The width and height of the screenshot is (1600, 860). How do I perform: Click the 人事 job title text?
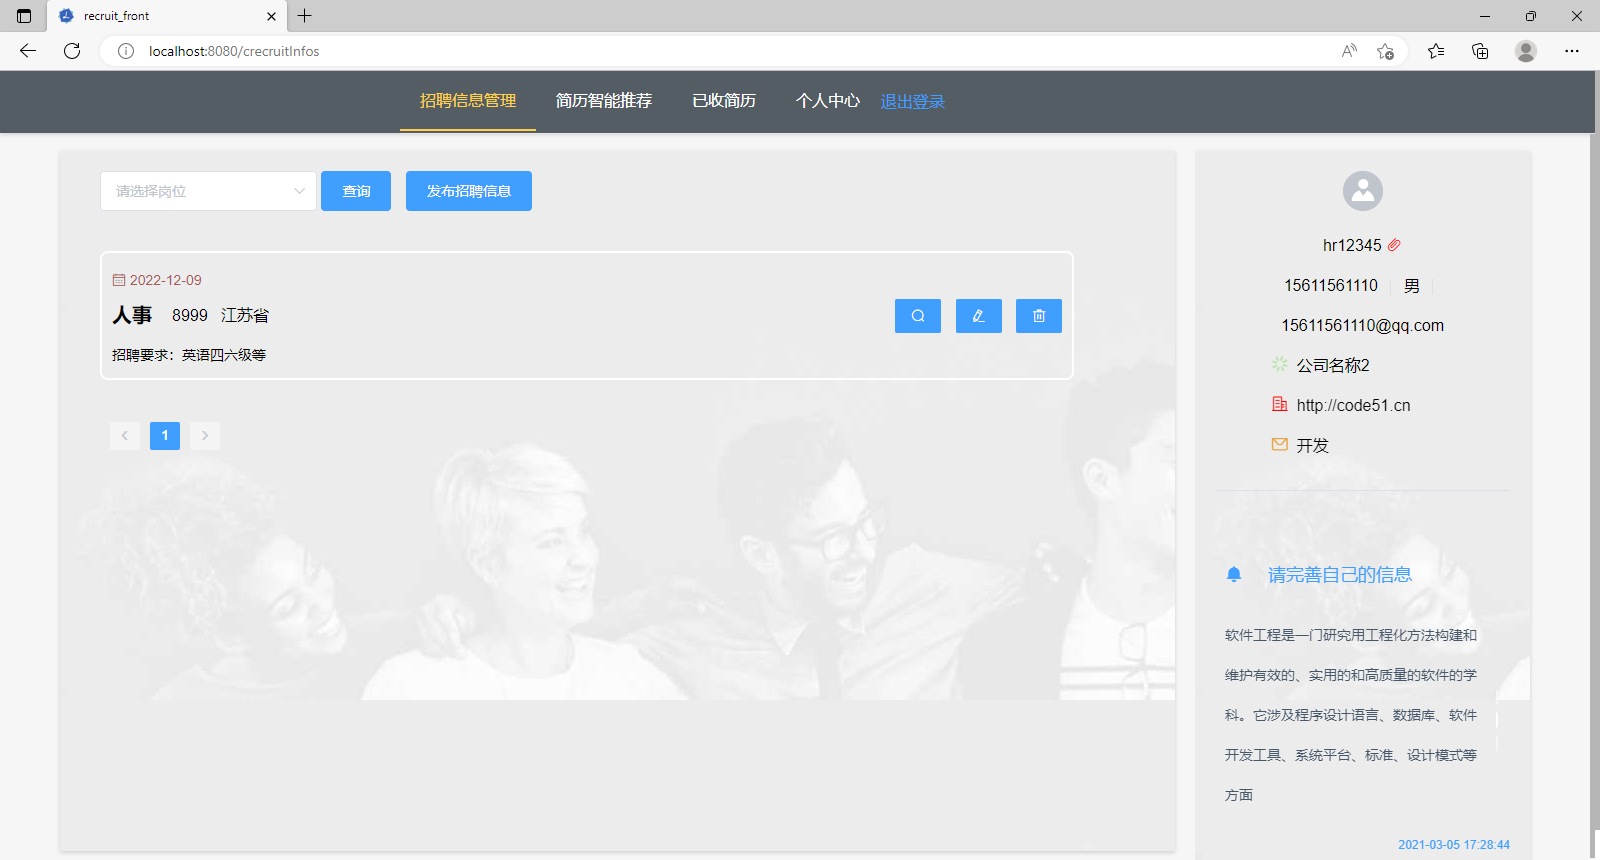[x=132, y=315]
